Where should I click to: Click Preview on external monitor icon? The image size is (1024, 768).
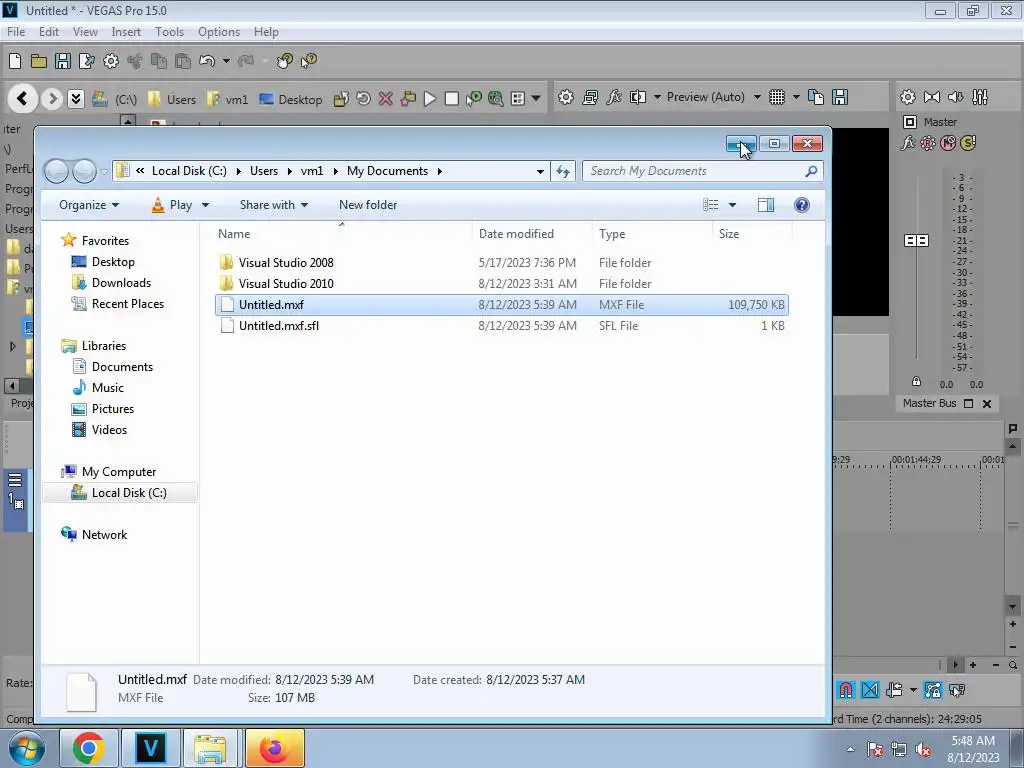[590, 97]
